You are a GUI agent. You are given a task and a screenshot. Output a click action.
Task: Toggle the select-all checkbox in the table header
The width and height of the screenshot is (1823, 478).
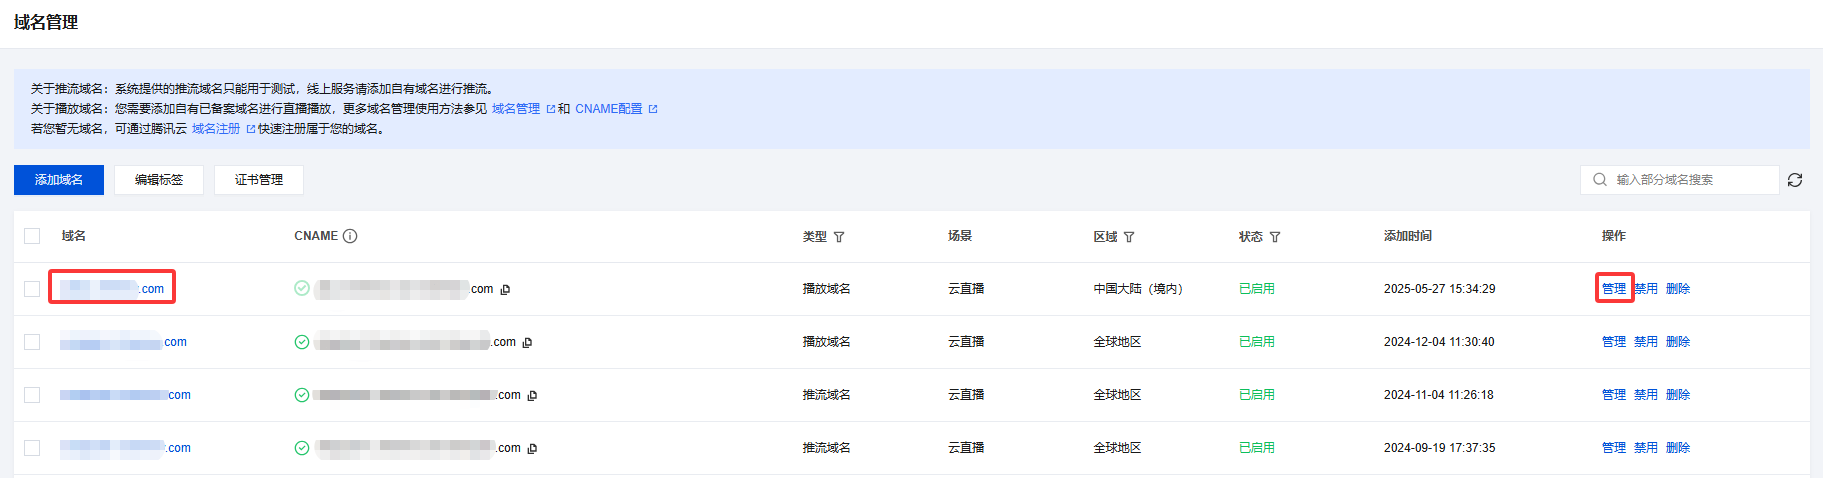[x=32, y=236]
